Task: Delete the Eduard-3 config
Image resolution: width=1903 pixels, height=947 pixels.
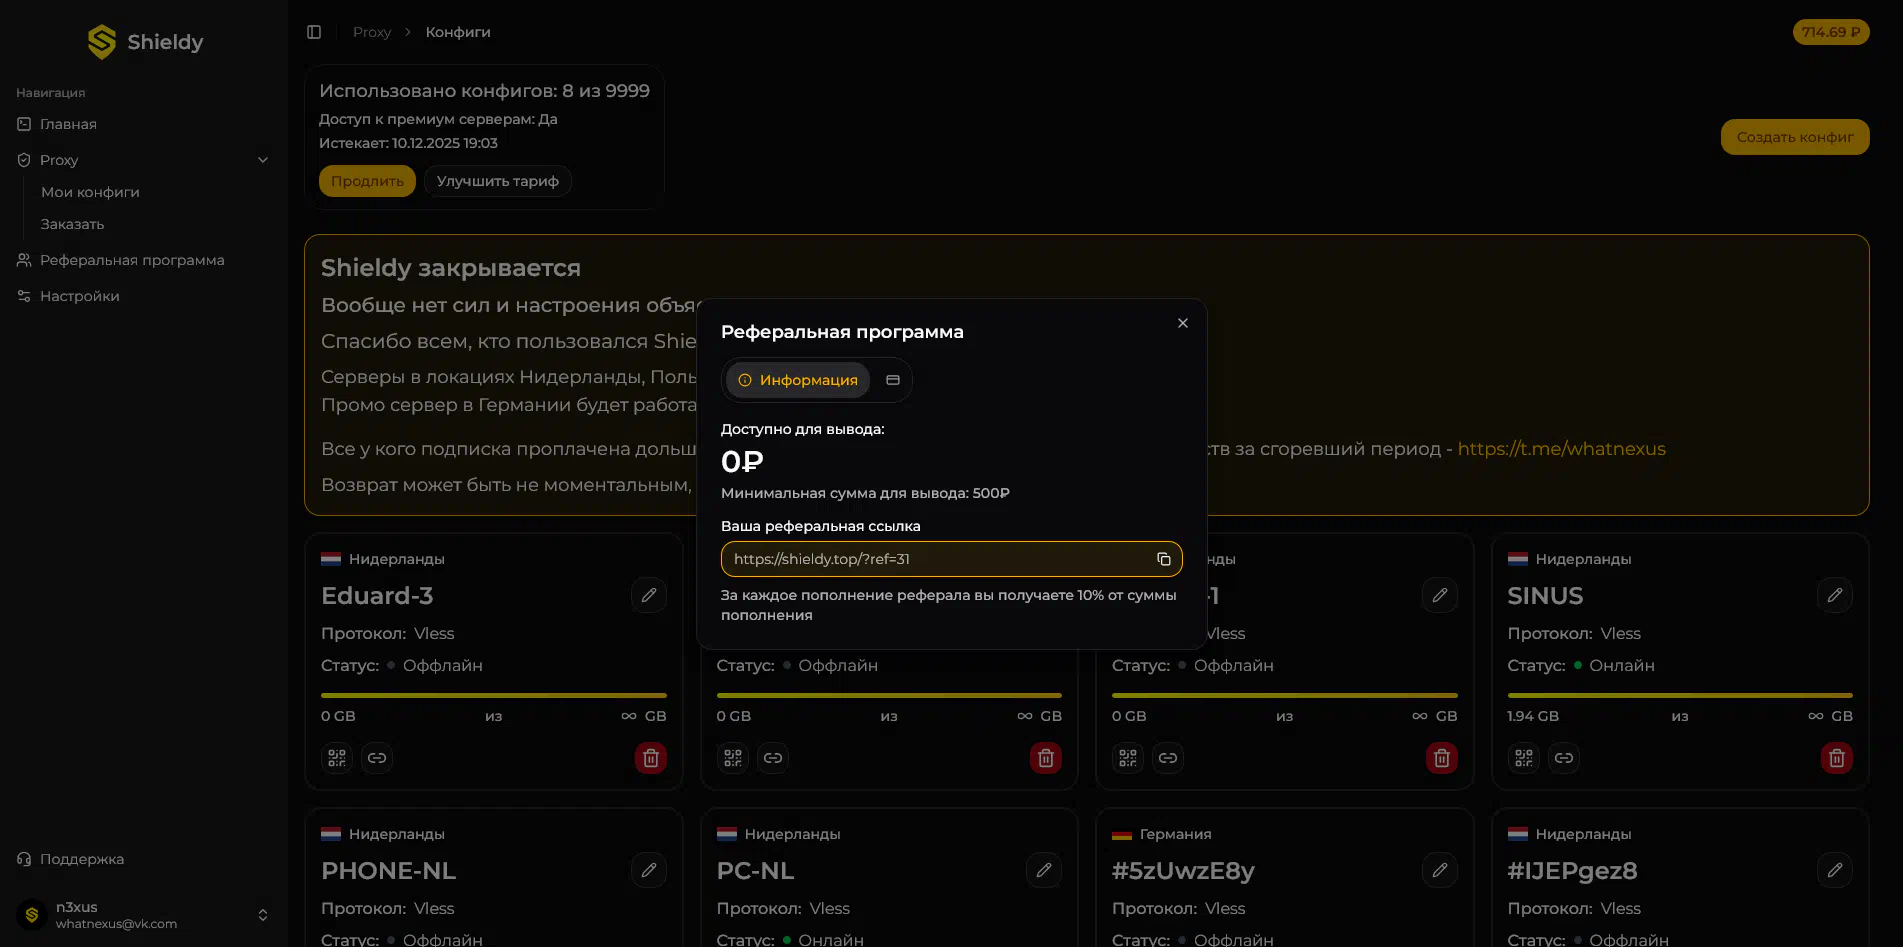Action: (x=650, y=758)
